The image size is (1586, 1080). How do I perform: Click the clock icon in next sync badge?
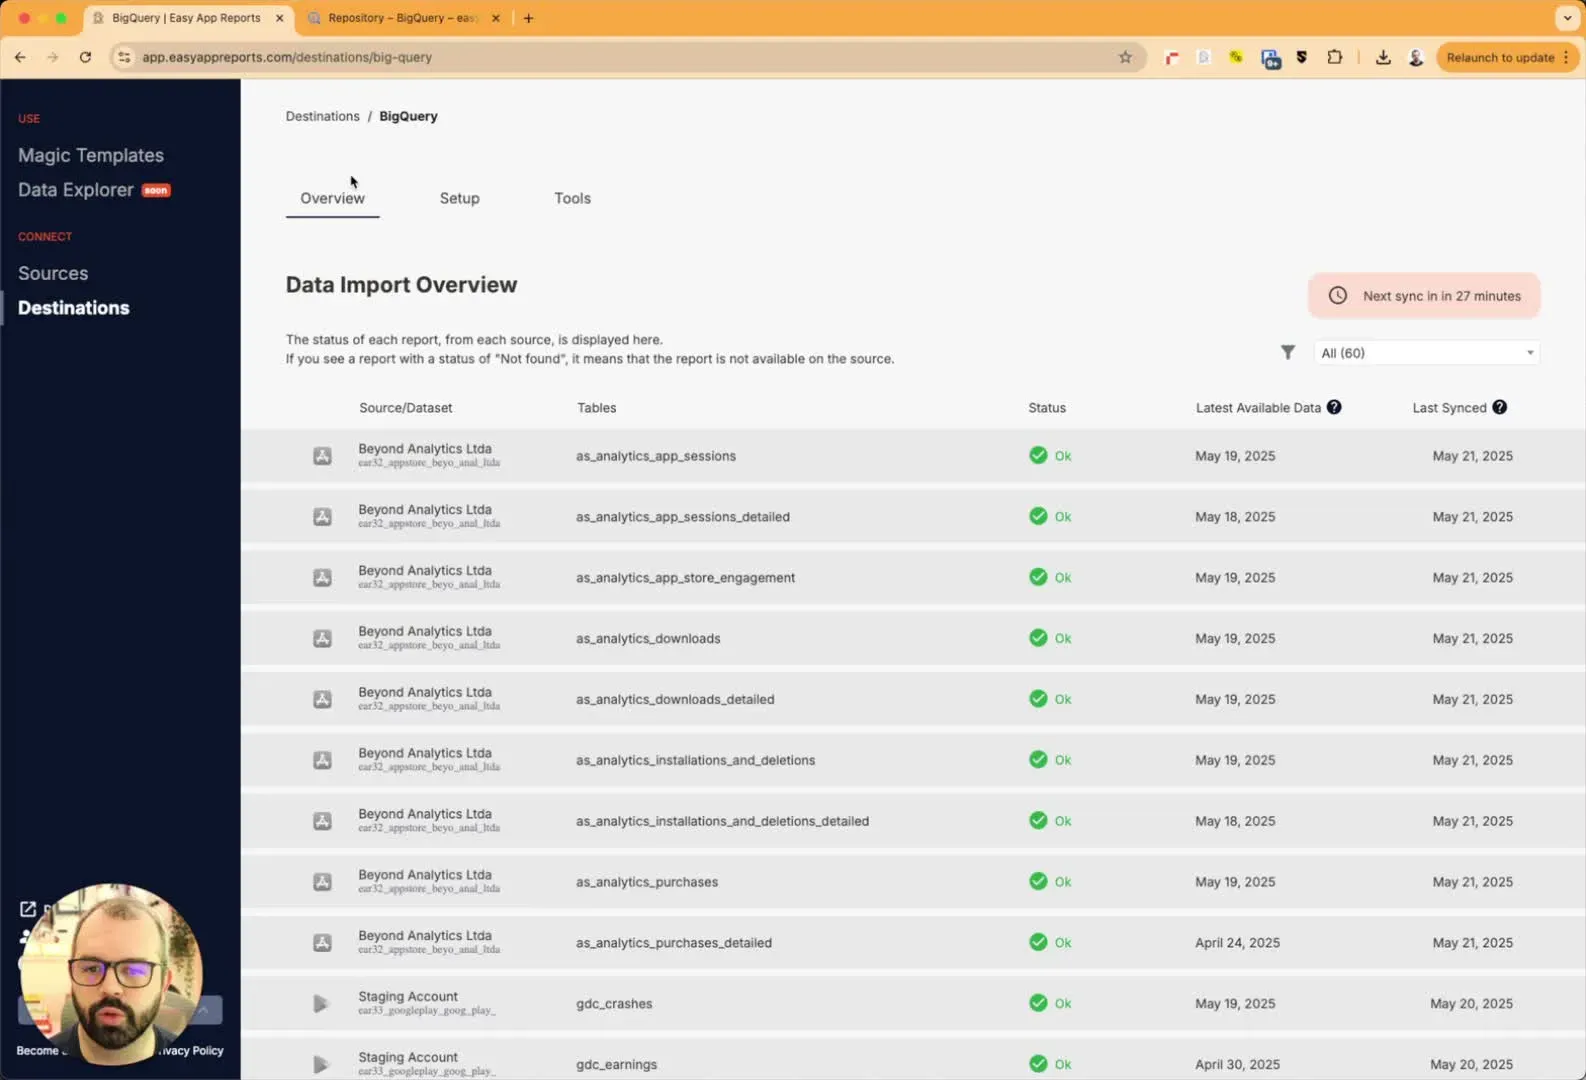[1337, 295]
